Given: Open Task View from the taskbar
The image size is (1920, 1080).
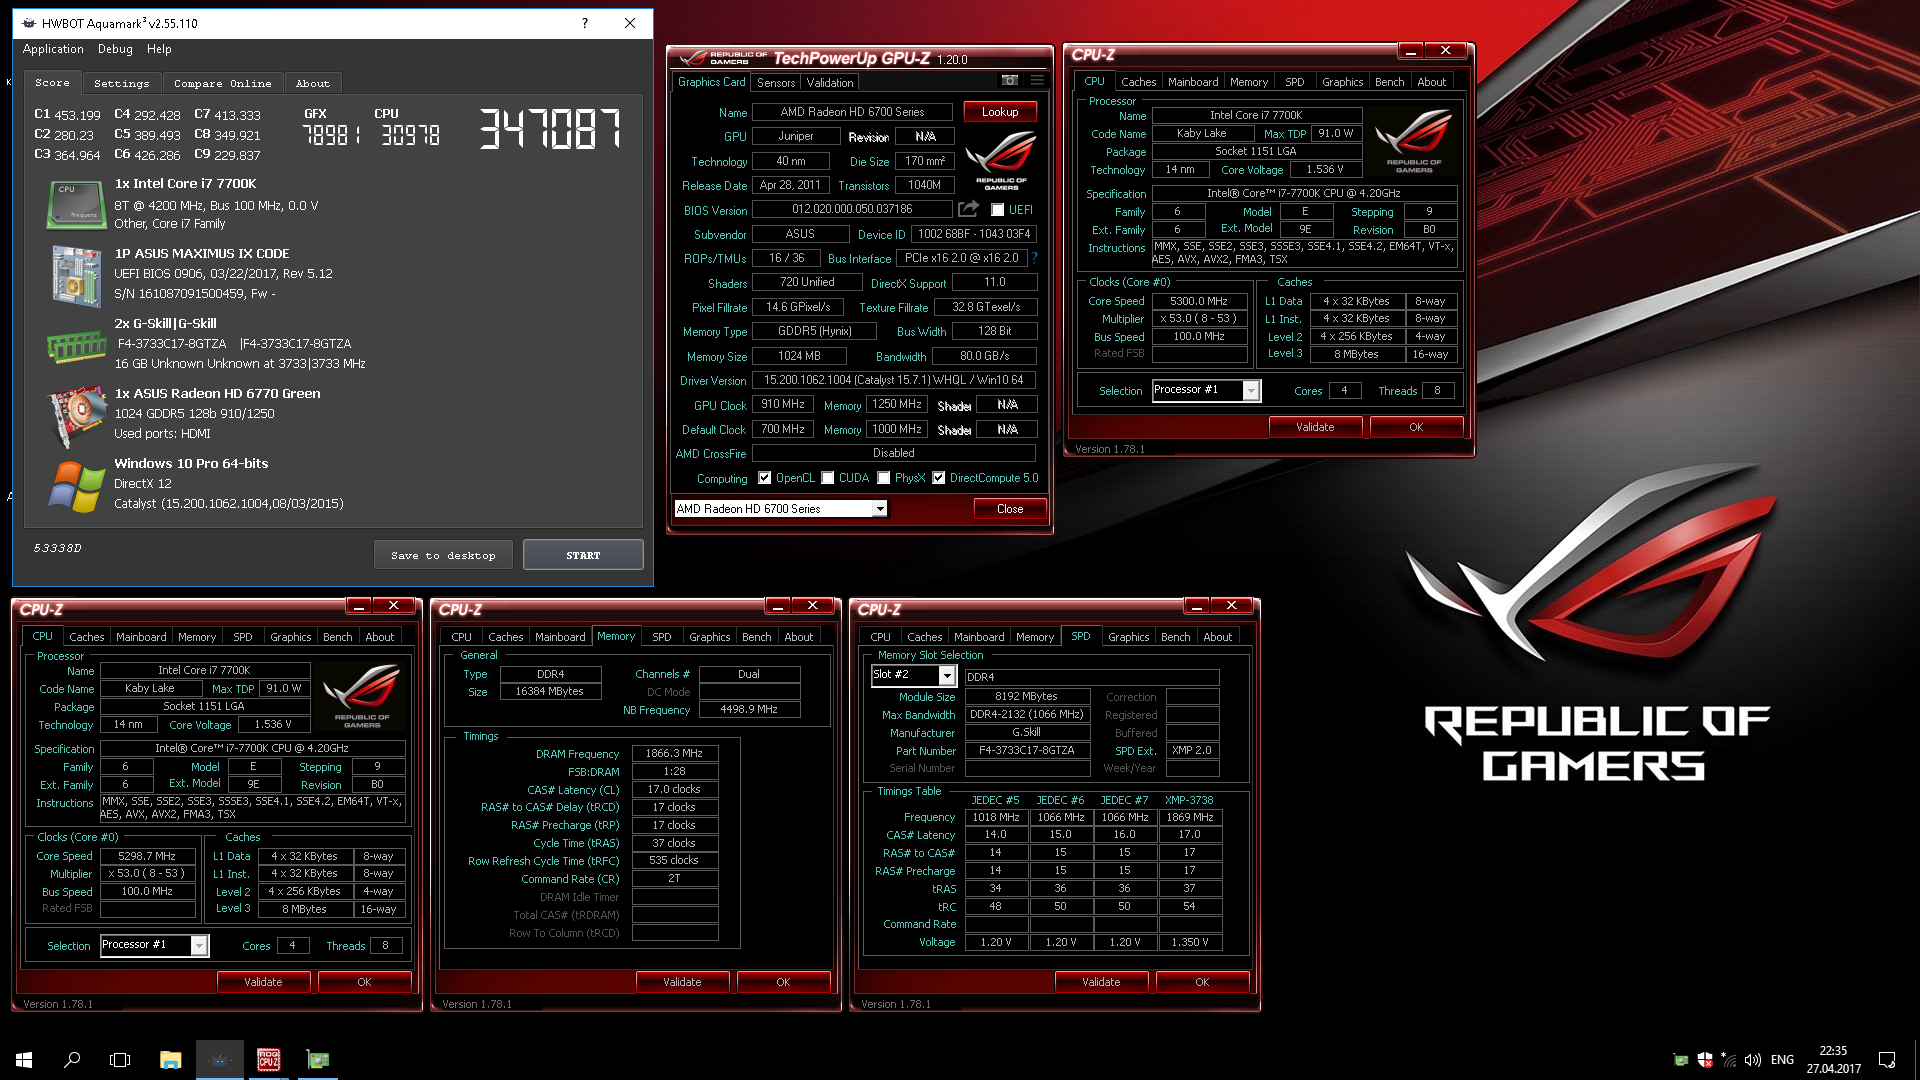Looking at the screenshot, I should 120,1059.
